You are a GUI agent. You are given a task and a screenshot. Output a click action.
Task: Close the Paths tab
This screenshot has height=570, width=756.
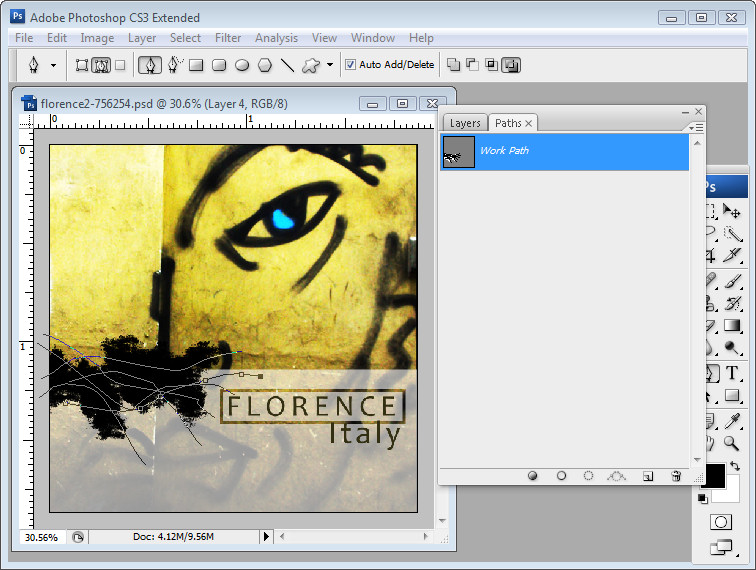click(x=528, y=123)
